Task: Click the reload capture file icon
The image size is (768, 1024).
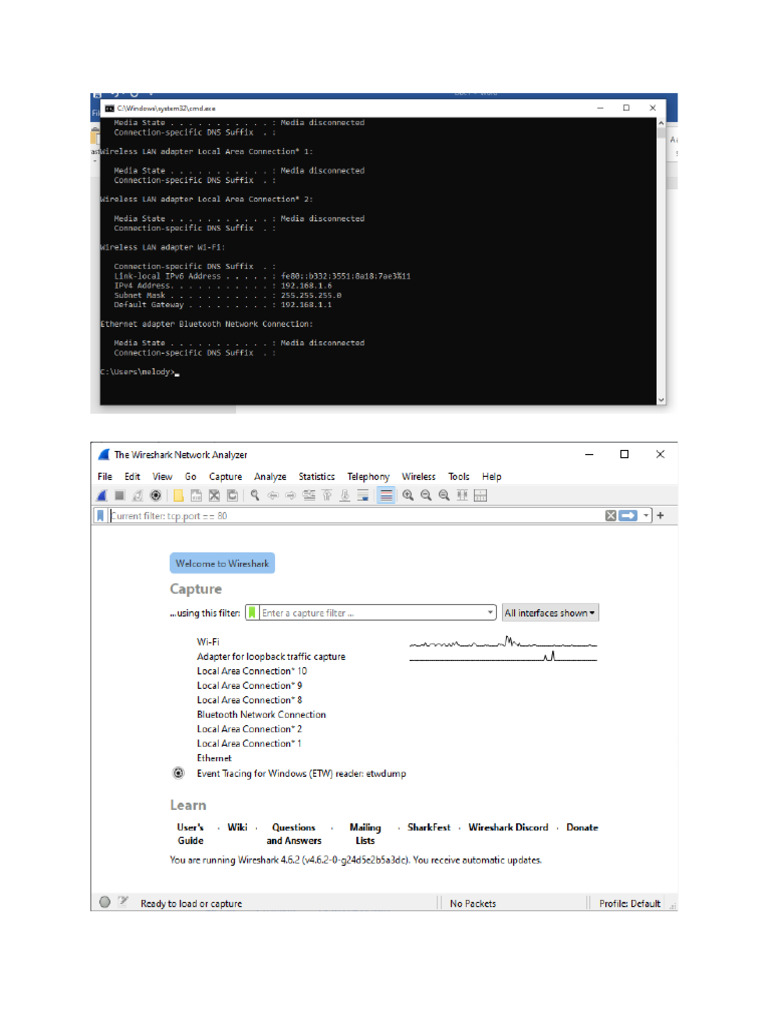Action: [x=232, y=496]
